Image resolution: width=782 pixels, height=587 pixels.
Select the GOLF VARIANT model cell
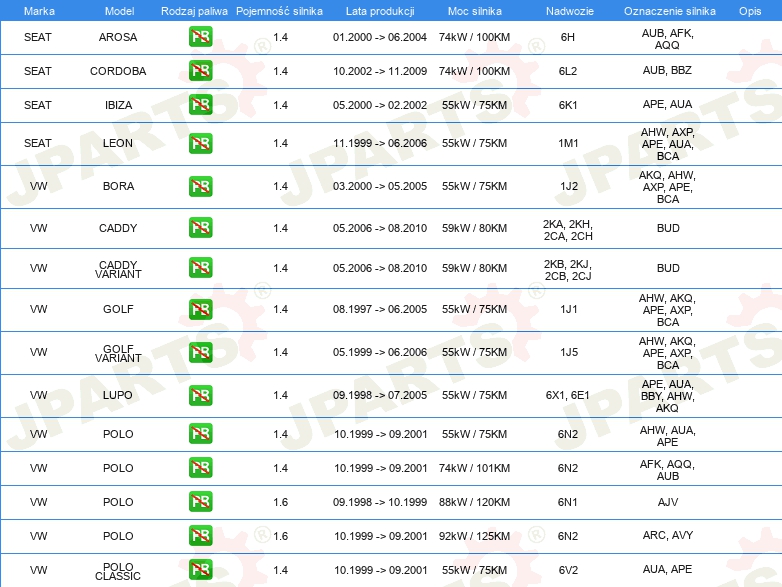click(x=118, y=353)
